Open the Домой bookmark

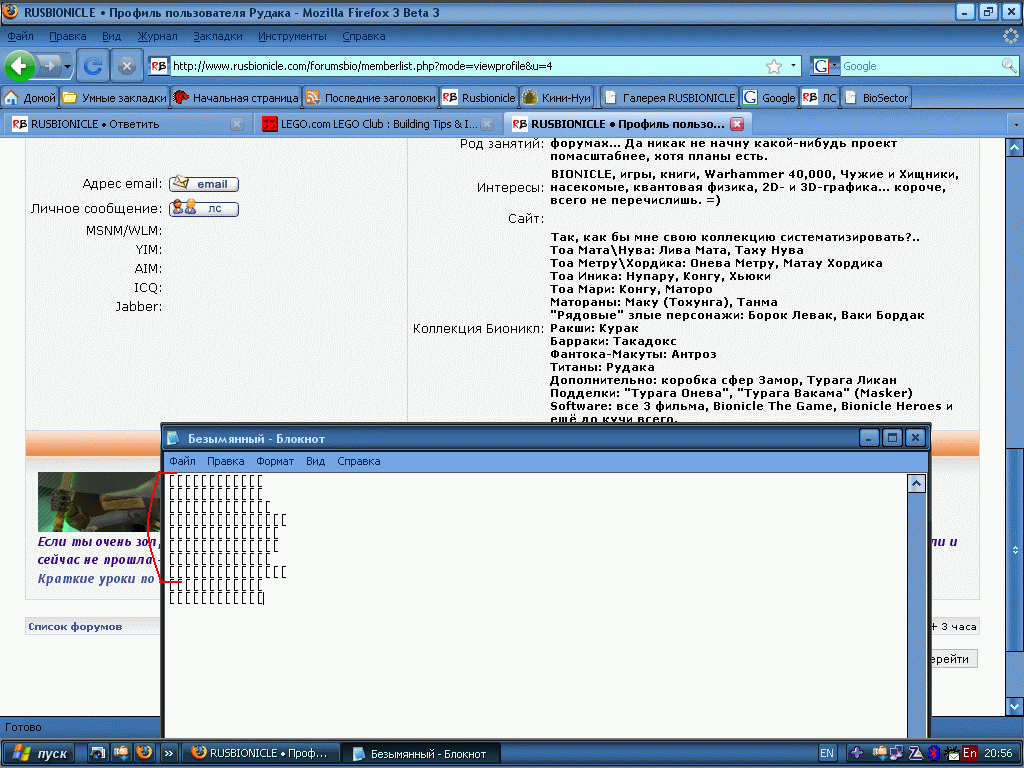pos(30,98)
